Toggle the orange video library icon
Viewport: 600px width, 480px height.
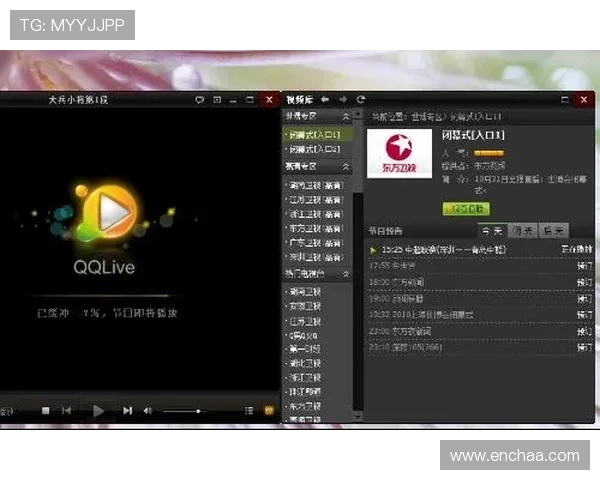pyautogui.click(x=269, y=411)
